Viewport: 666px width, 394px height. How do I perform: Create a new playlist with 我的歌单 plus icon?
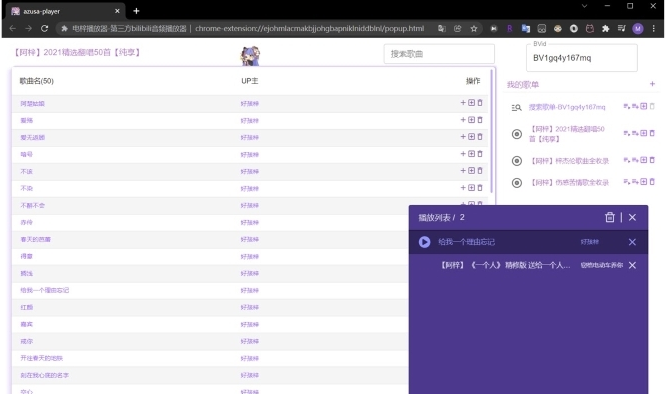(x=652, y=84)
